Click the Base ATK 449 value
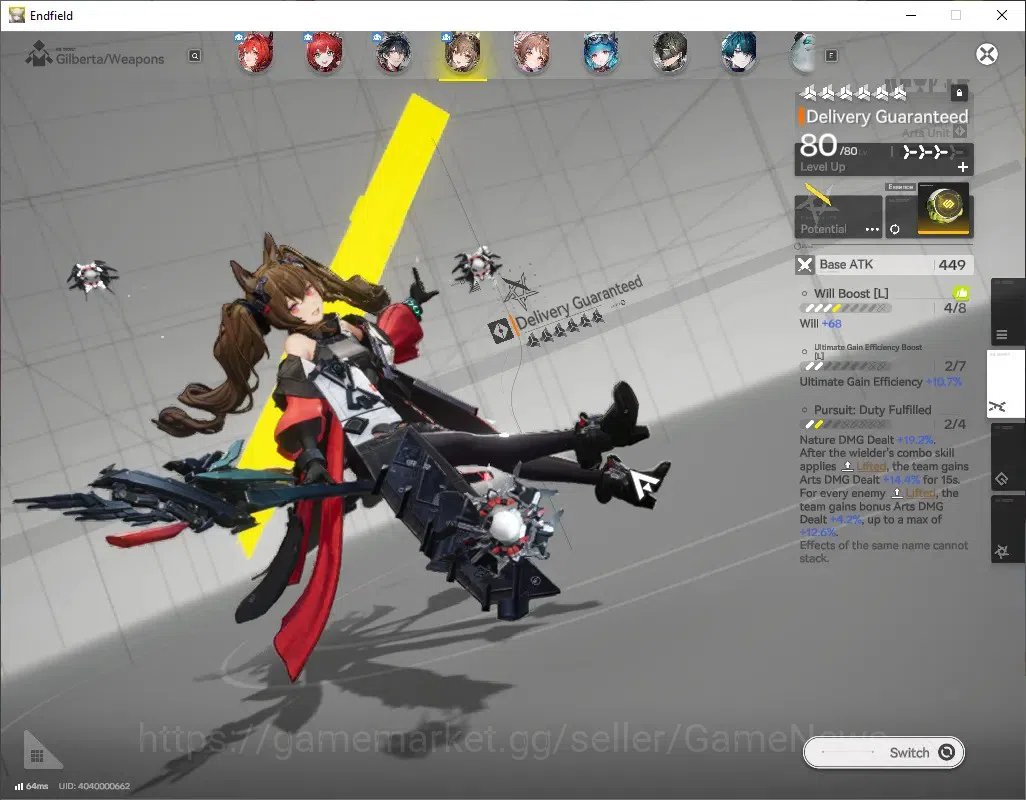This screenshot has width=1026, height=800. pos(951,265)
